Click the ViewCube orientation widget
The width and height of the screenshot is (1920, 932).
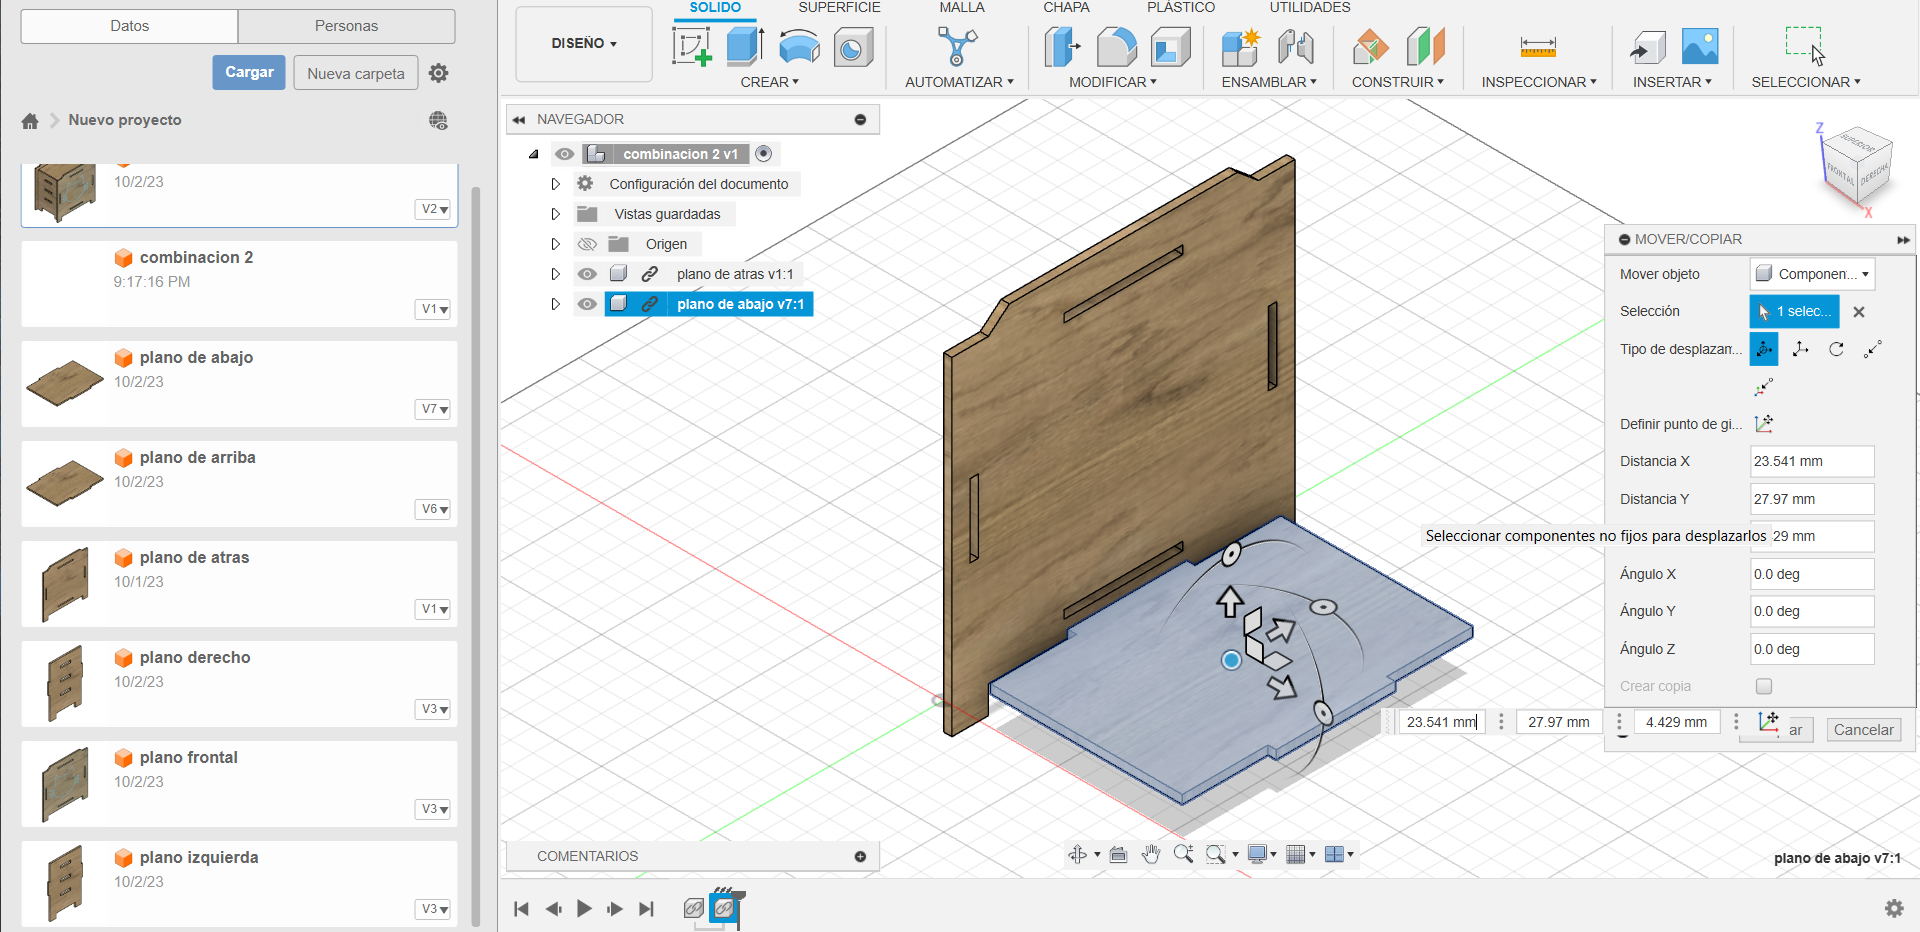[1857, 166]
